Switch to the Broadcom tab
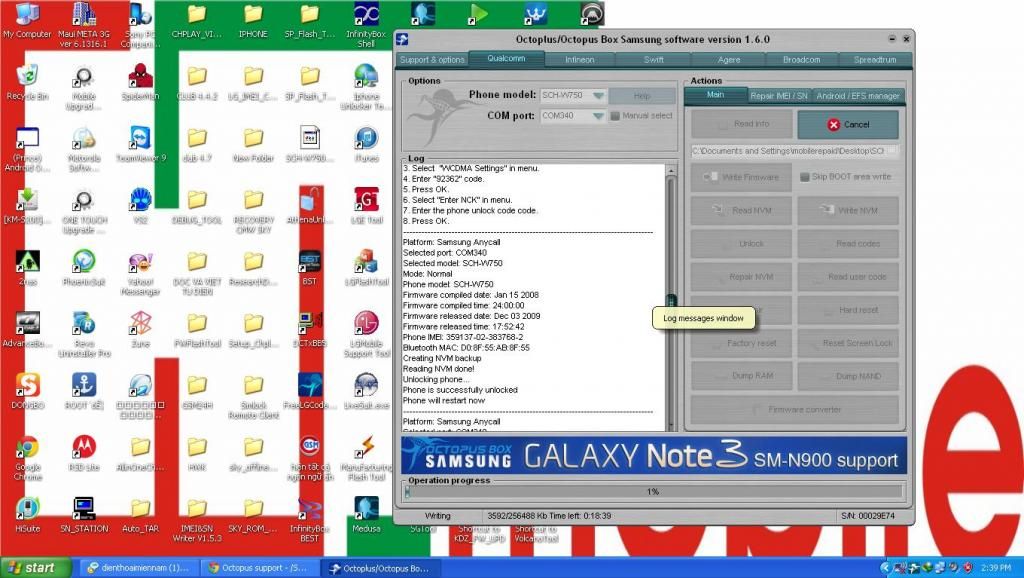Image resolution: width=1024 pixels, height=578 pixels. [801, 60]
